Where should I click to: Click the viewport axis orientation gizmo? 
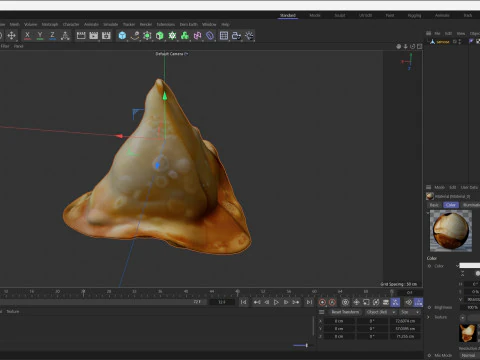[408, 62]
